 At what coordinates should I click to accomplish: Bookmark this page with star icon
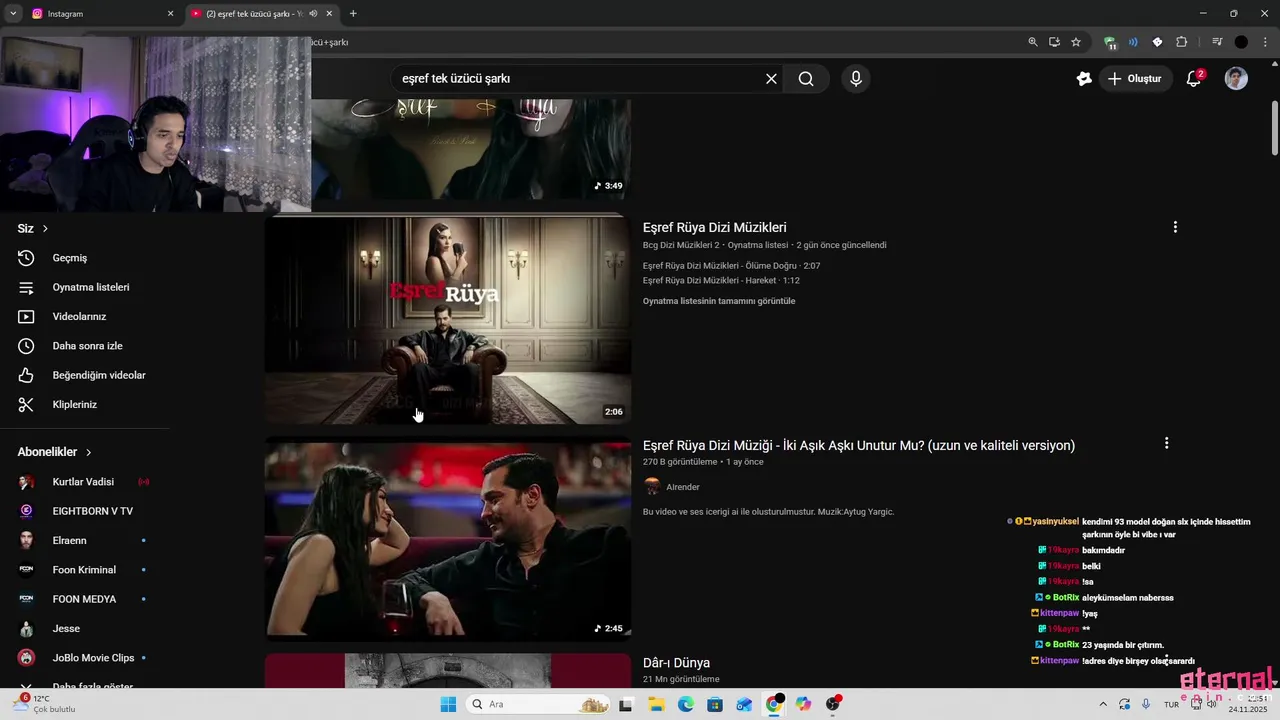(x=1076, y=42)
